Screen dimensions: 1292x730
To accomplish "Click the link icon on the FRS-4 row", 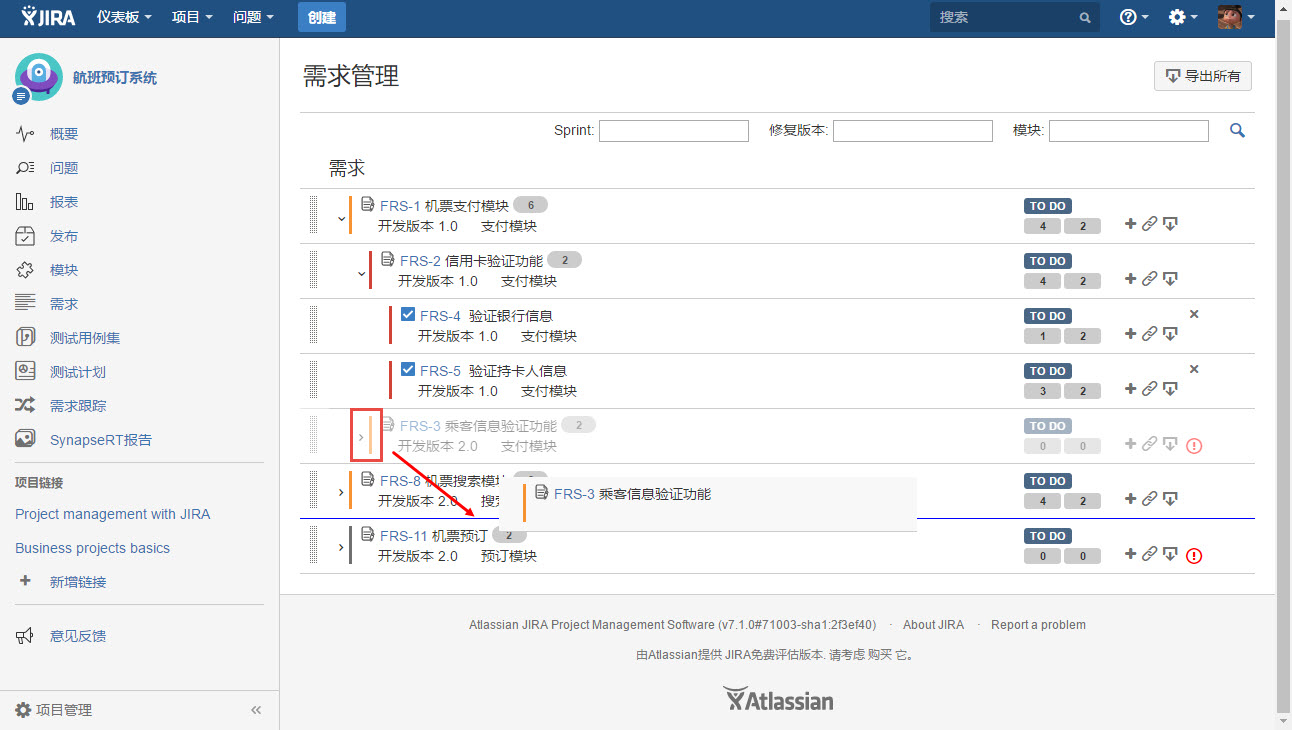I will click(x=1149, y=334).
